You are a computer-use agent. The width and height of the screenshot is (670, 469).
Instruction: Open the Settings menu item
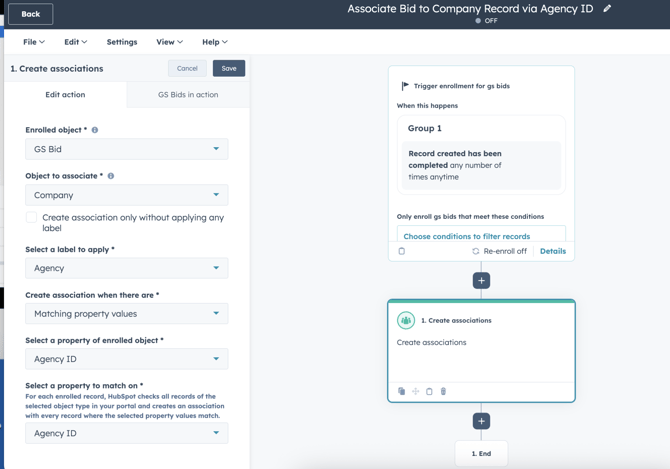coord(122,42)
